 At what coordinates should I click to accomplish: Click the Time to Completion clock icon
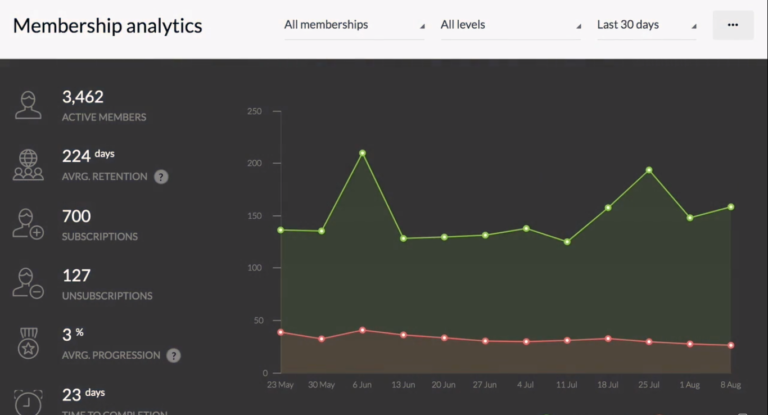(x=28, y=400)
